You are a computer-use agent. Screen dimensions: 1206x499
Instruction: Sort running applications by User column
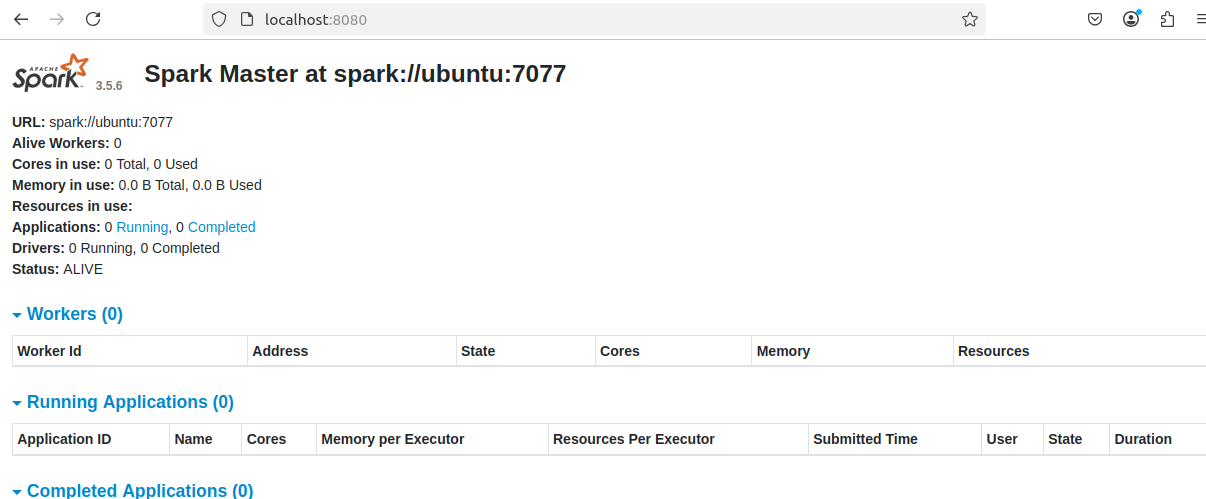point(1012,439)
